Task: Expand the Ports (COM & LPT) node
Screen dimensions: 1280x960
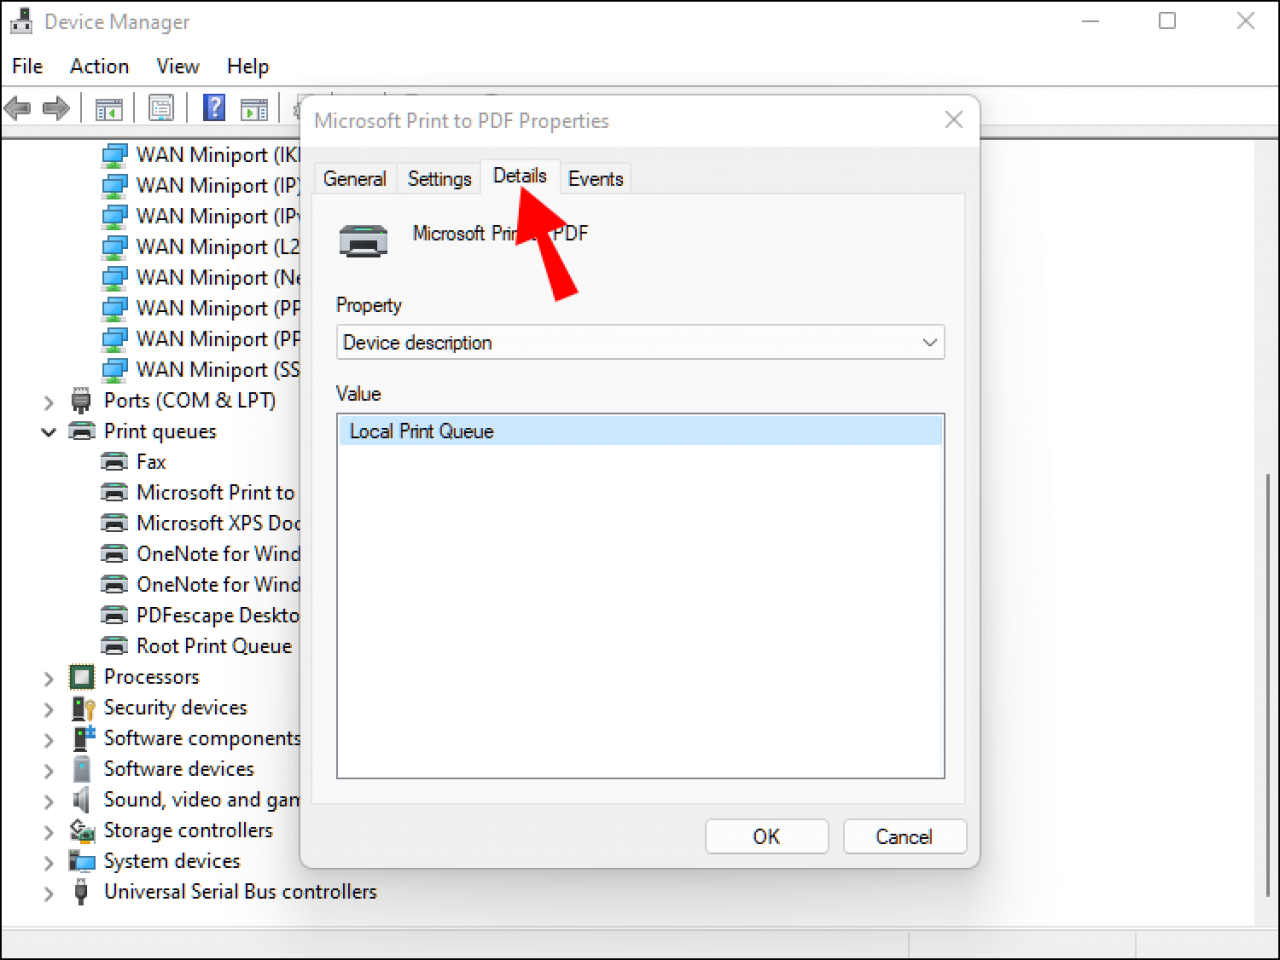Action: (48, 400)
